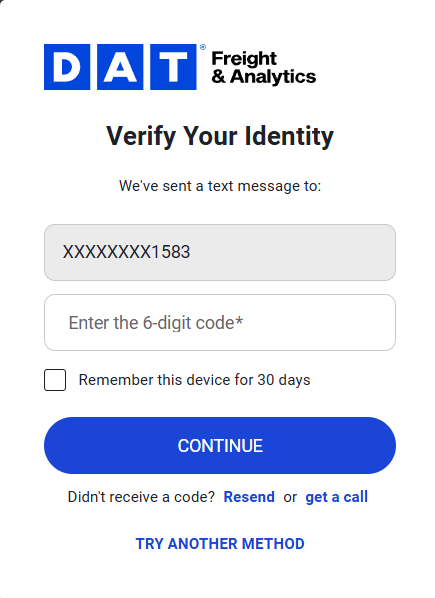Tick the Remember this device checkbox
The image size is (435, 598).
pos(55,380)
